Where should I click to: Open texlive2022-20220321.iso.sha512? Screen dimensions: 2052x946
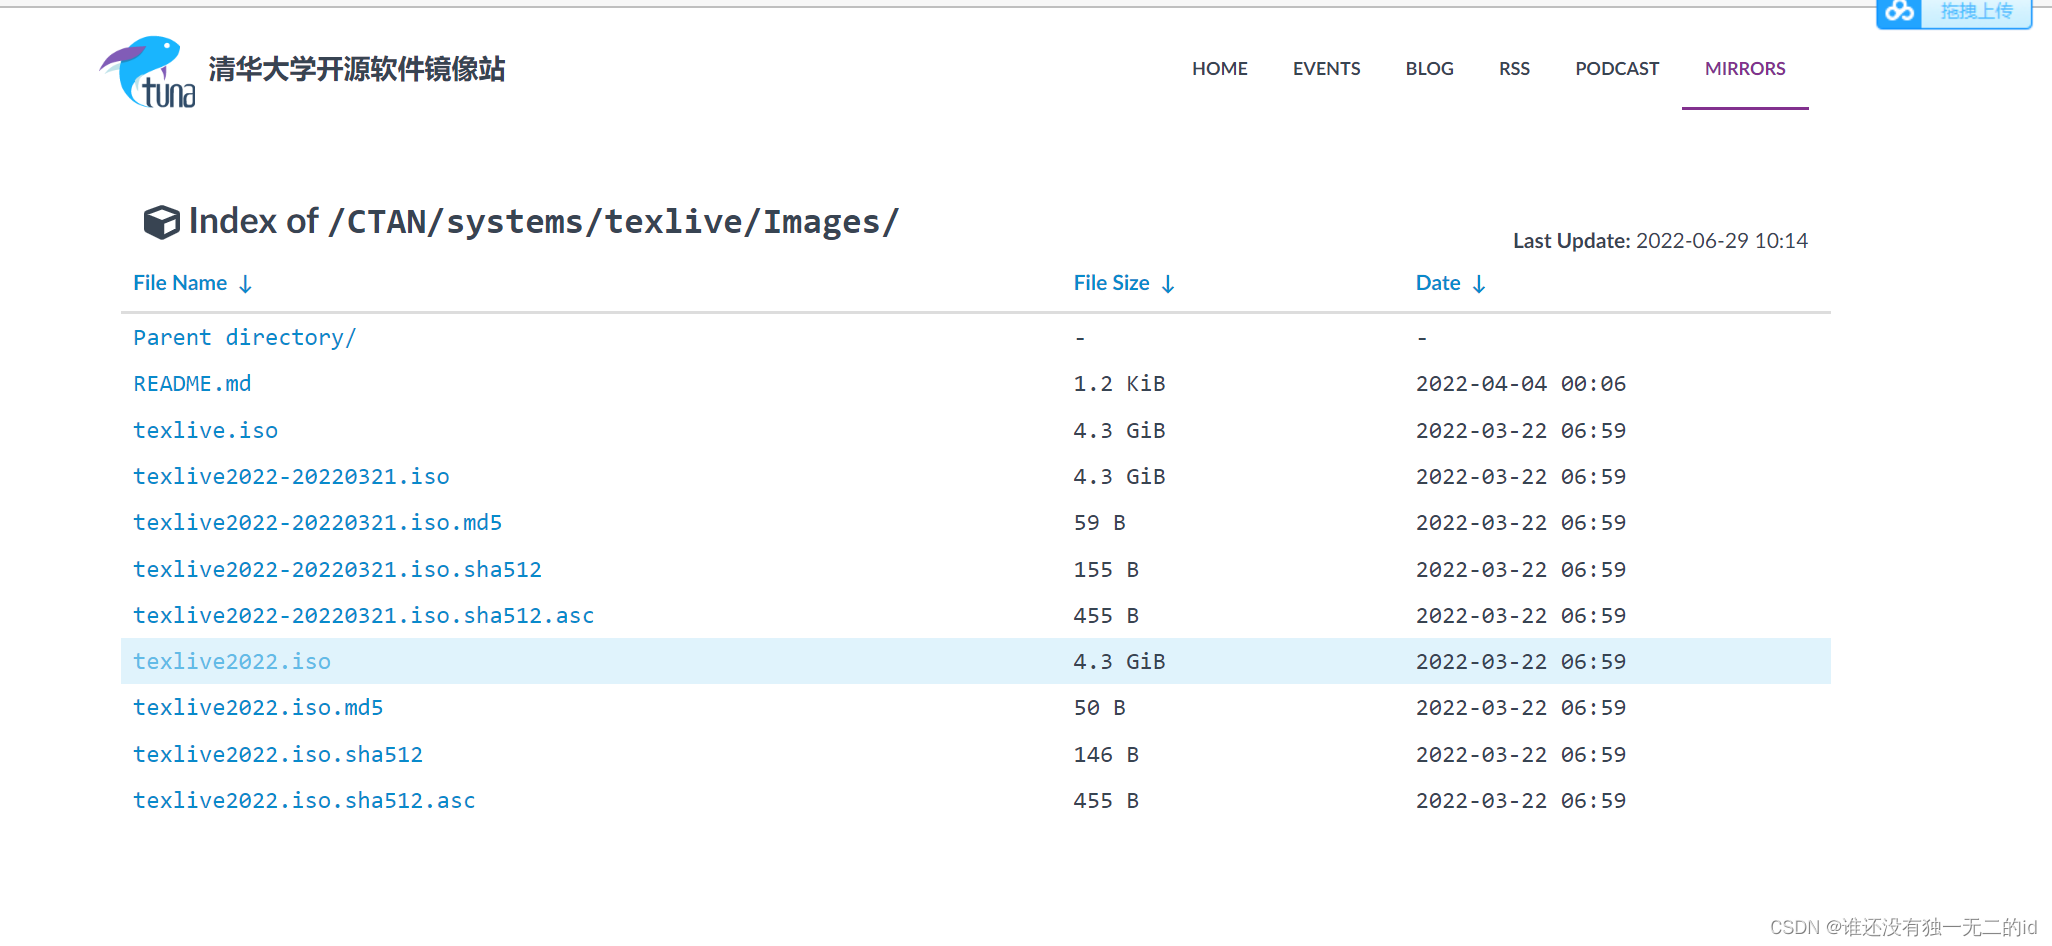tap(337, 570)
